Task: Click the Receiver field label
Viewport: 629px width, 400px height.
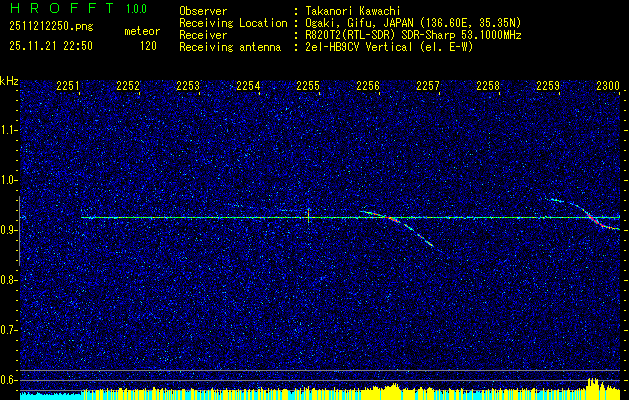Action: 203,35
